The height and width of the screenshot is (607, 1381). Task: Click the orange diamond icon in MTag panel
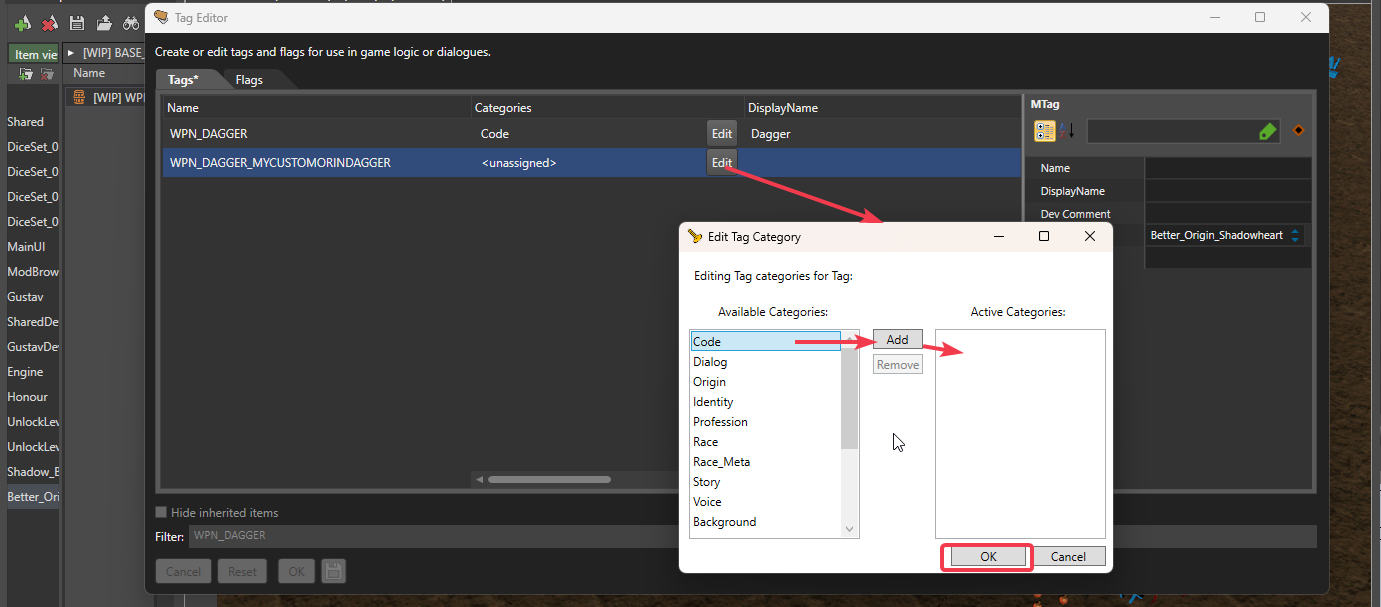(x=1299, y=131)
